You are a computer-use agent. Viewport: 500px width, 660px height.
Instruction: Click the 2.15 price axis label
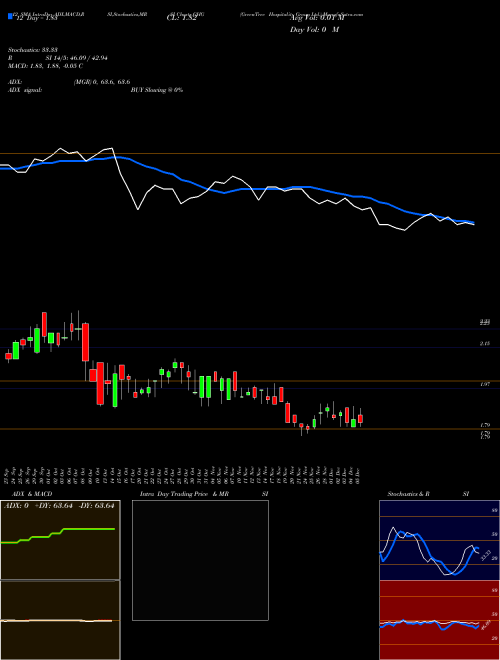(485, 344)
